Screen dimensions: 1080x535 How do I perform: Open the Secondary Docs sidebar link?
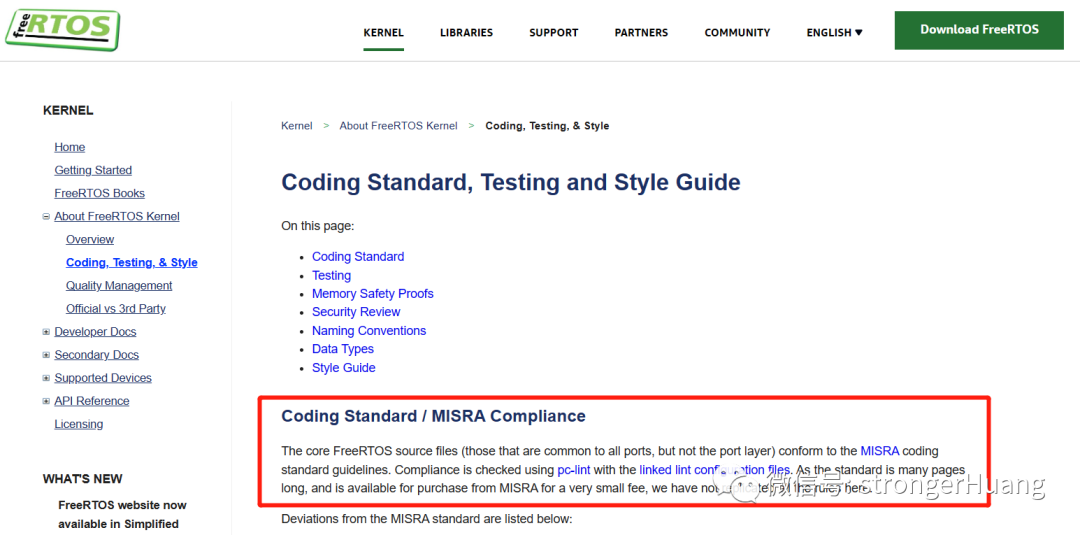96,355
